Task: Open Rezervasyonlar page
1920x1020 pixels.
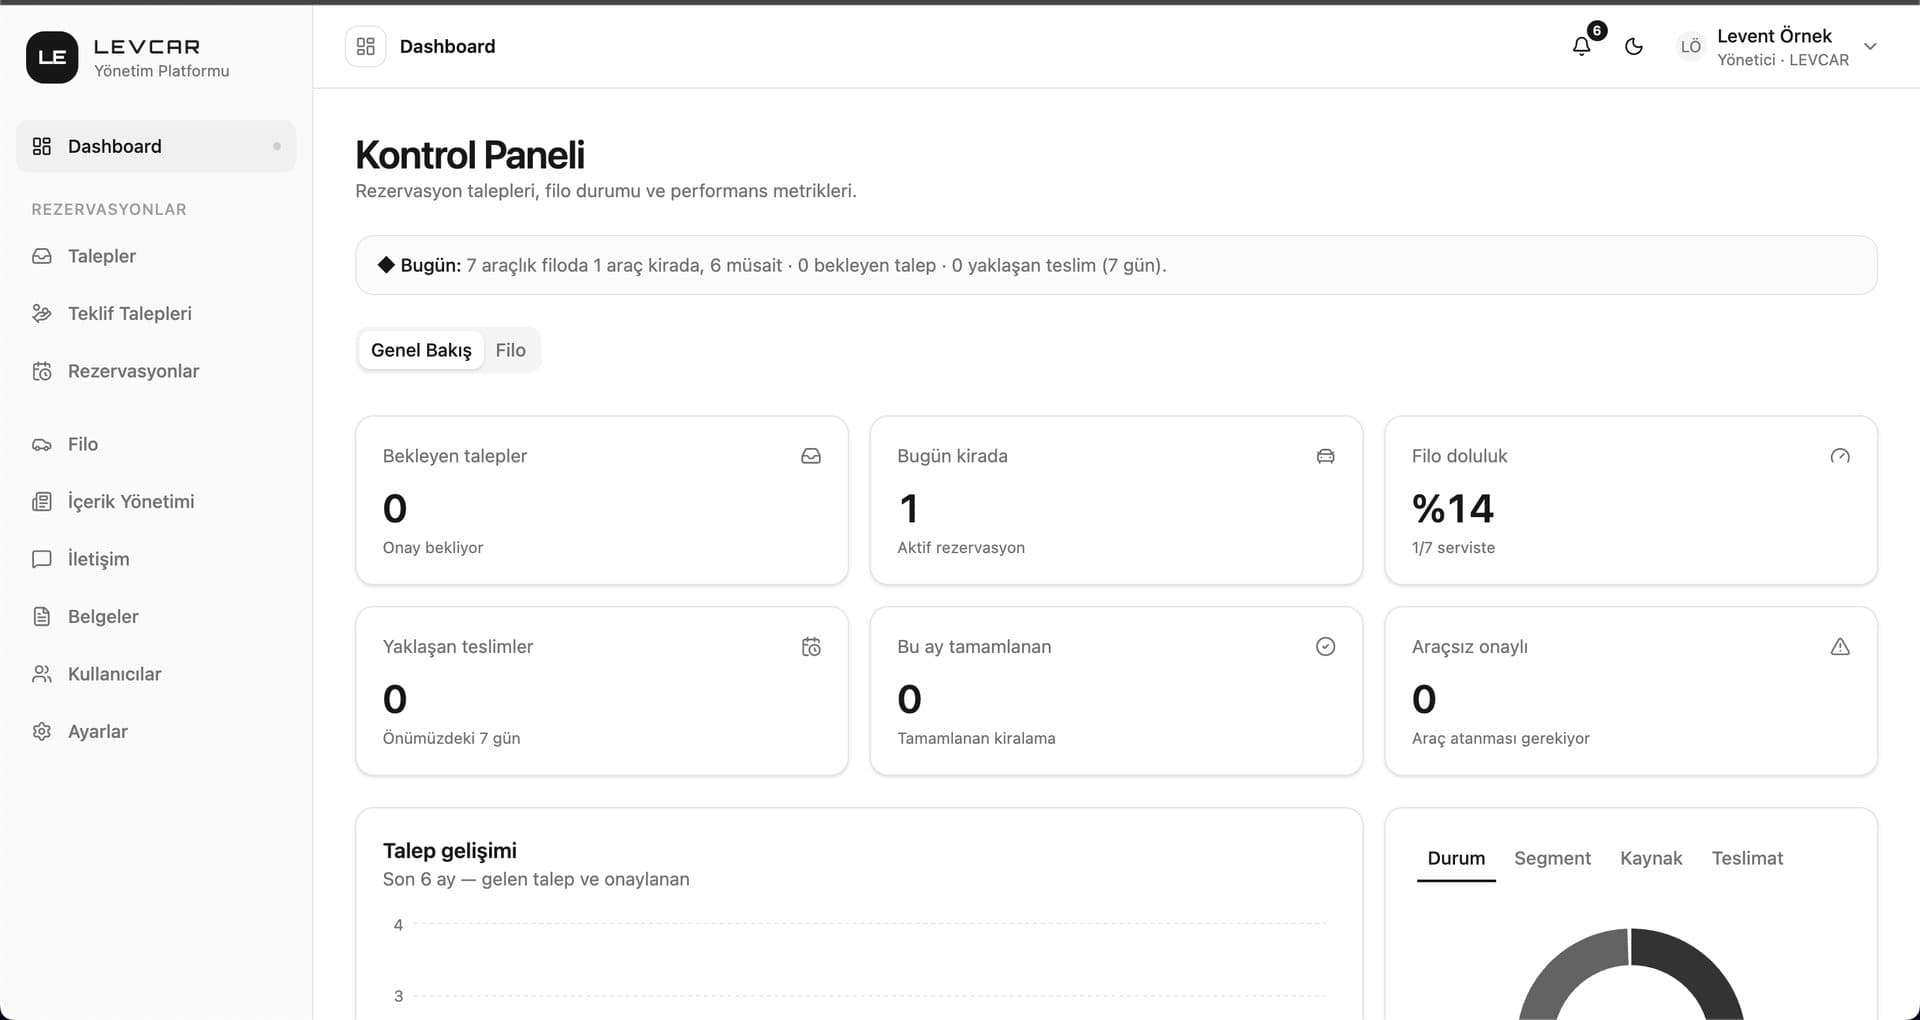Action: tap(156, 371)
